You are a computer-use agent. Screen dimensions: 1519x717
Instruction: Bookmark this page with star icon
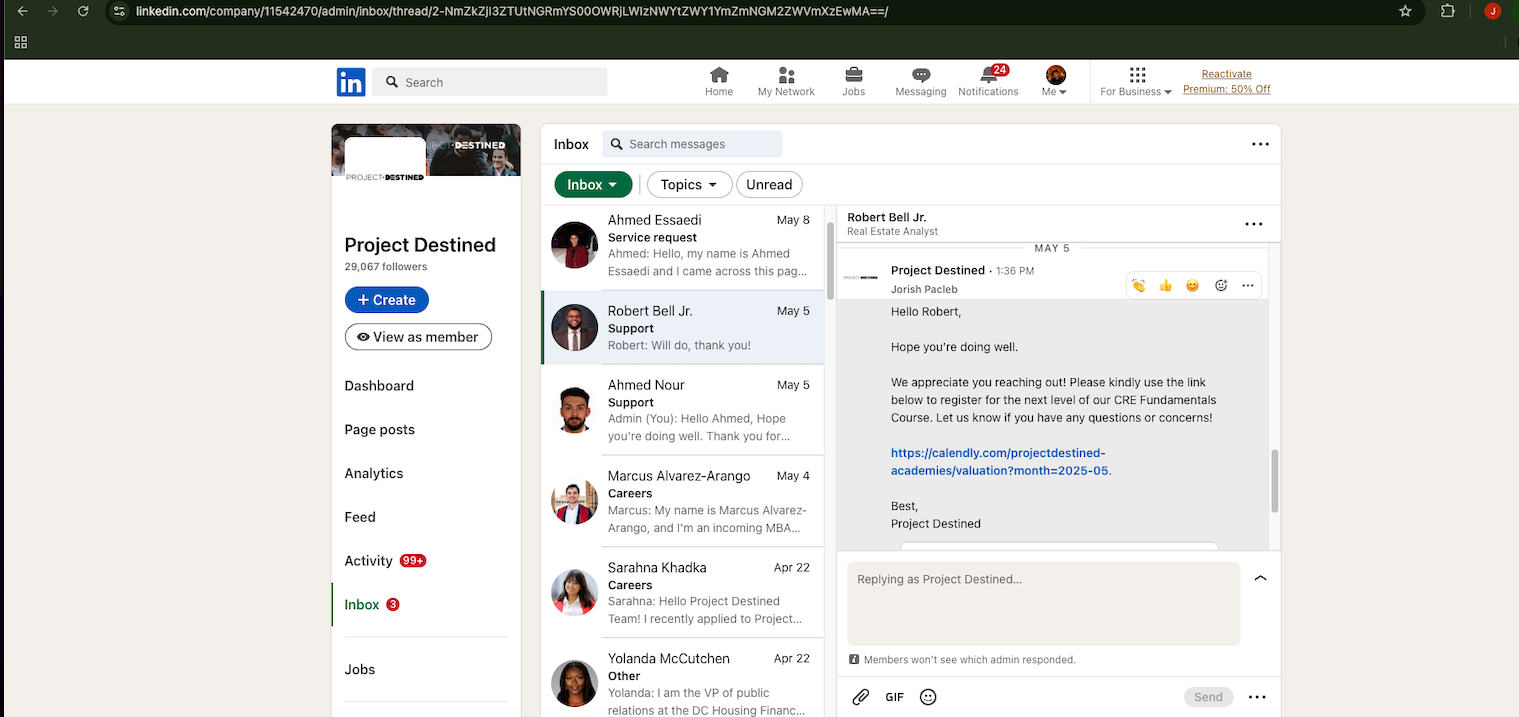(x=1405, y=11)
